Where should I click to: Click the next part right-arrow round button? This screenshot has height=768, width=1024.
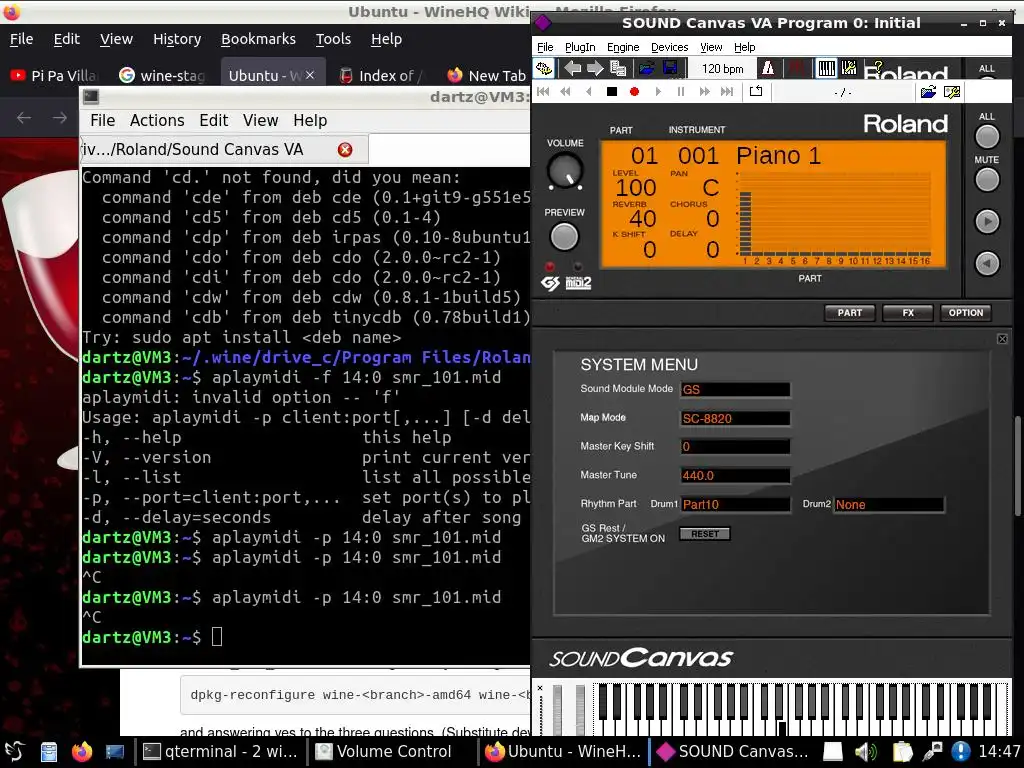click(x=987, y=222)
